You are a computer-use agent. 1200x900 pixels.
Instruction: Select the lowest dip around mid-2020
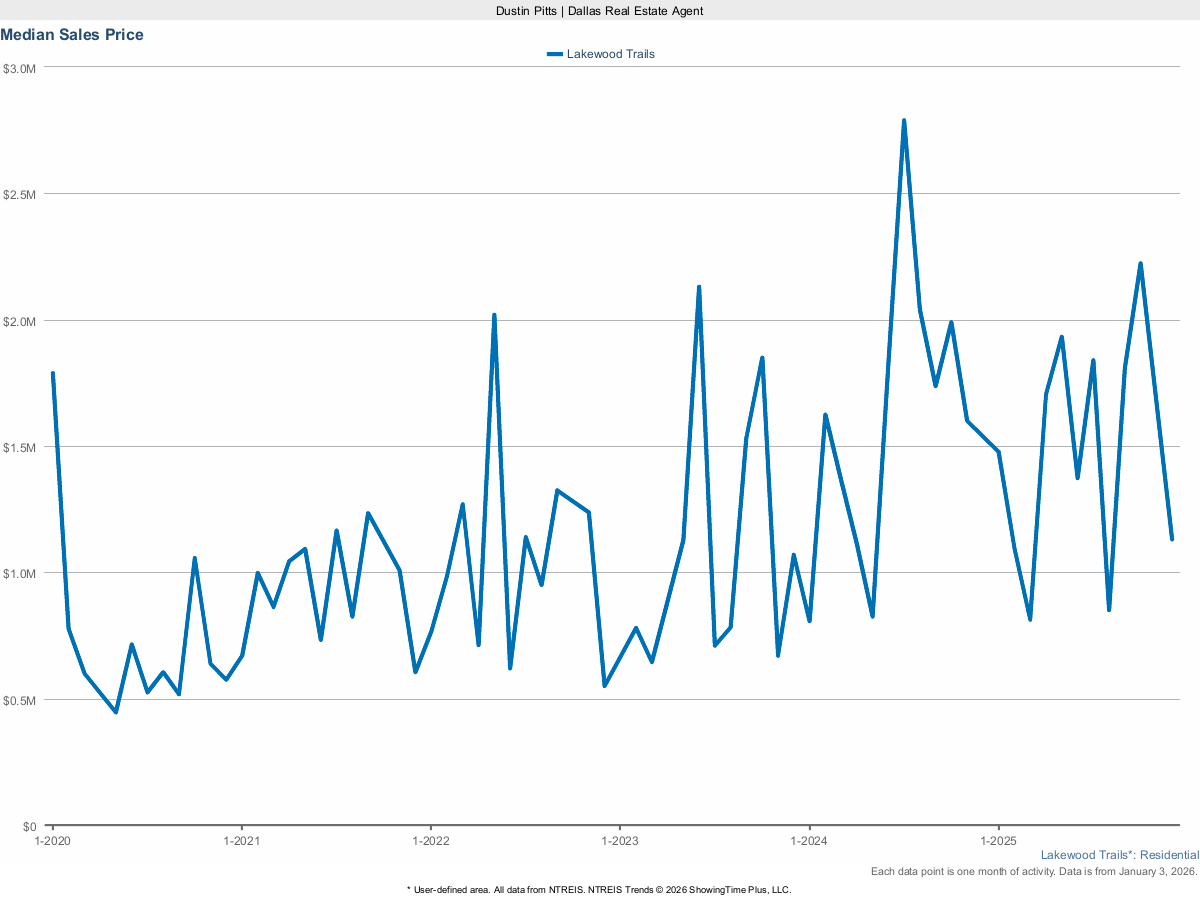click(115, 712)
